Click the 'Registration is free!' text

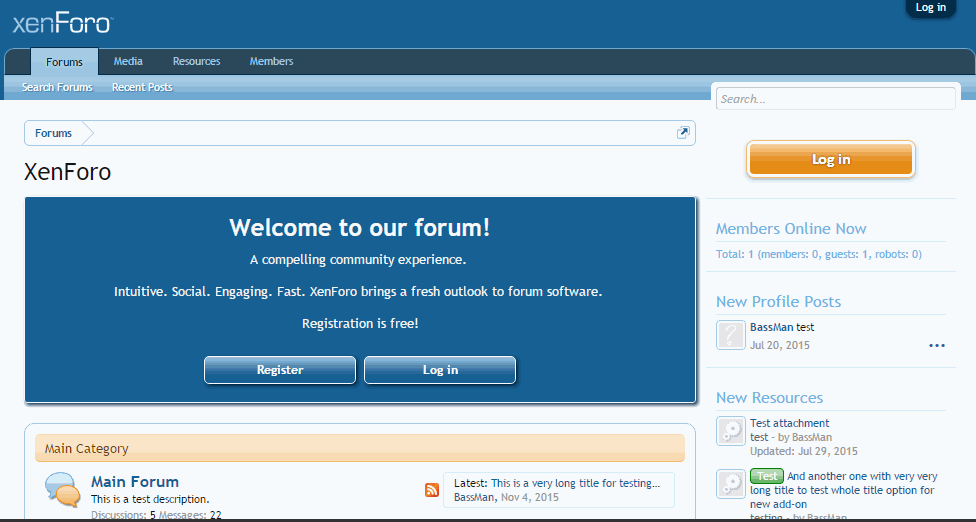pos(360,324)
